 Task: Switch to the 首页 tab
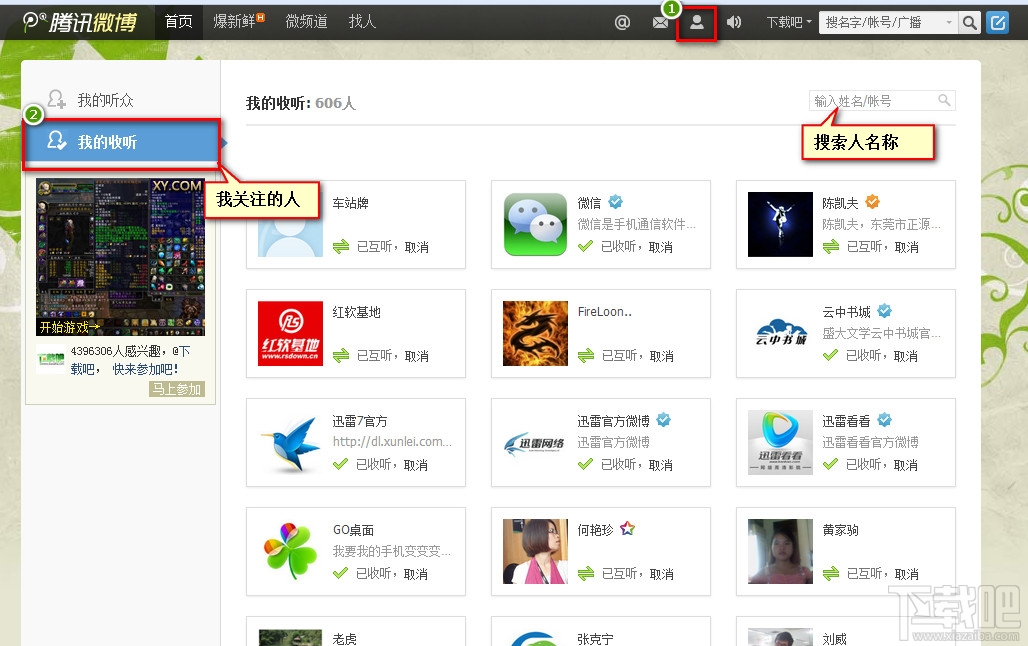coord(179,21)
